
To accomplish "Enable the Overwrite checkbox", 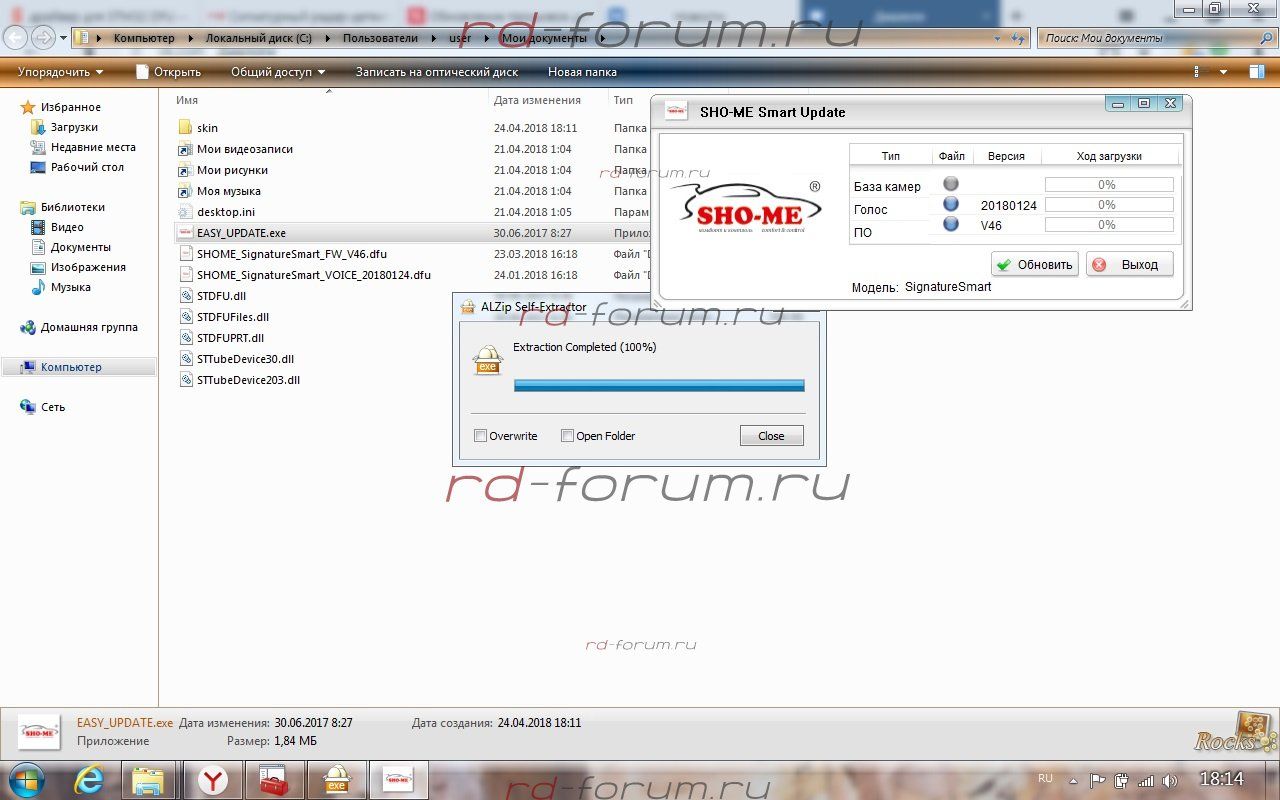I will 481,436.
